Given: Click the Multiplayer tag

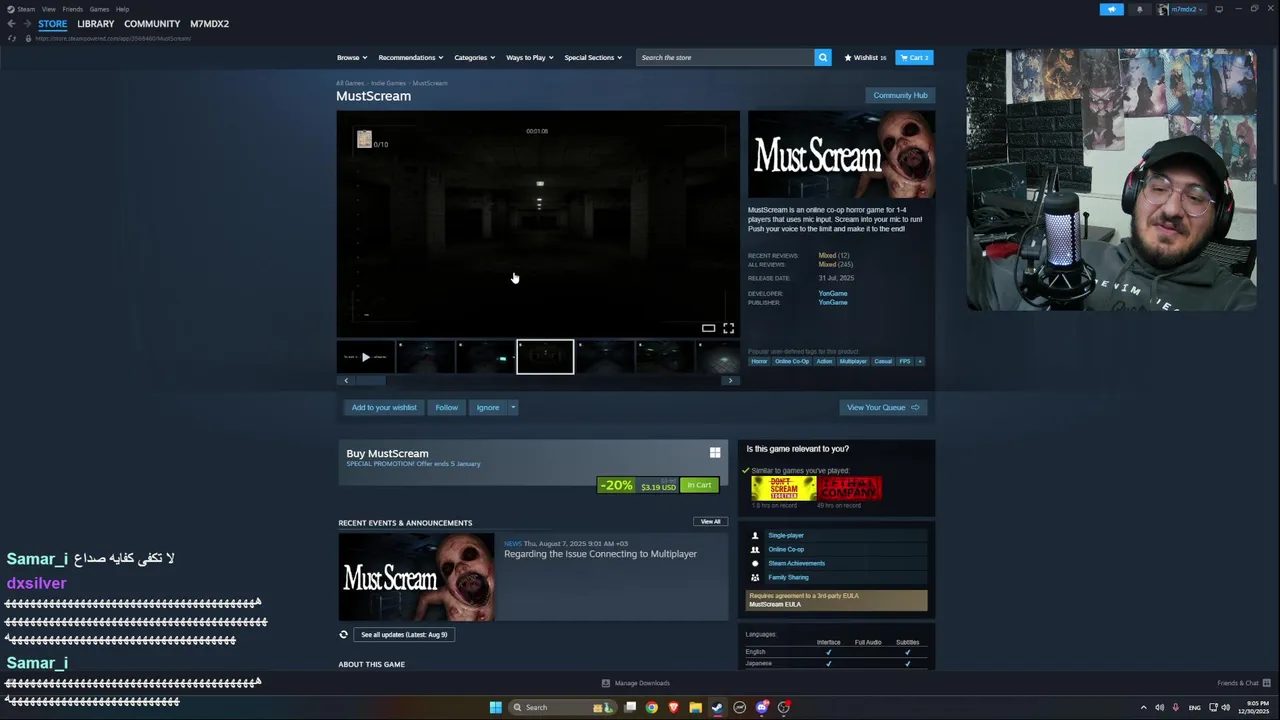Looking at the screenshot, I should click(853, 361).
